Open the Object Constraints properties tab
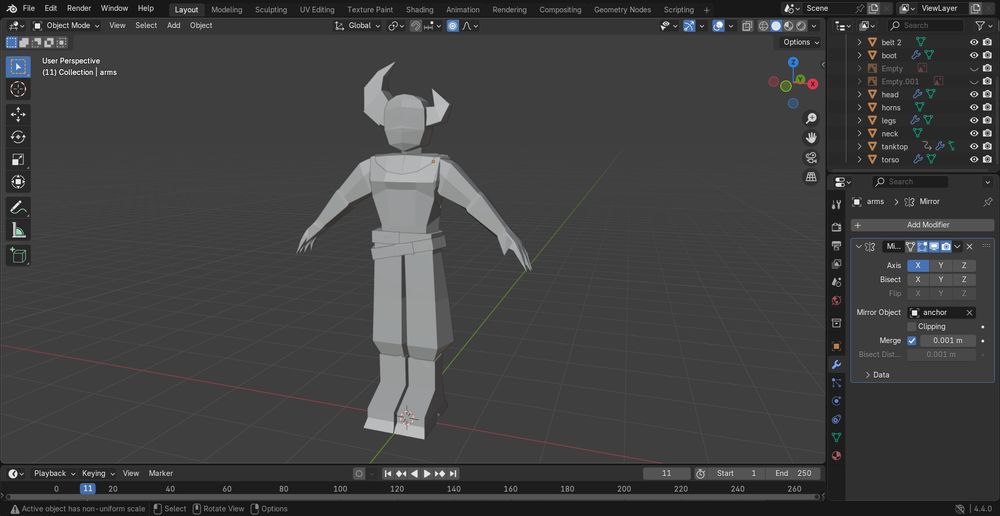Screen dimensions: 1000x516 [836, 419]
